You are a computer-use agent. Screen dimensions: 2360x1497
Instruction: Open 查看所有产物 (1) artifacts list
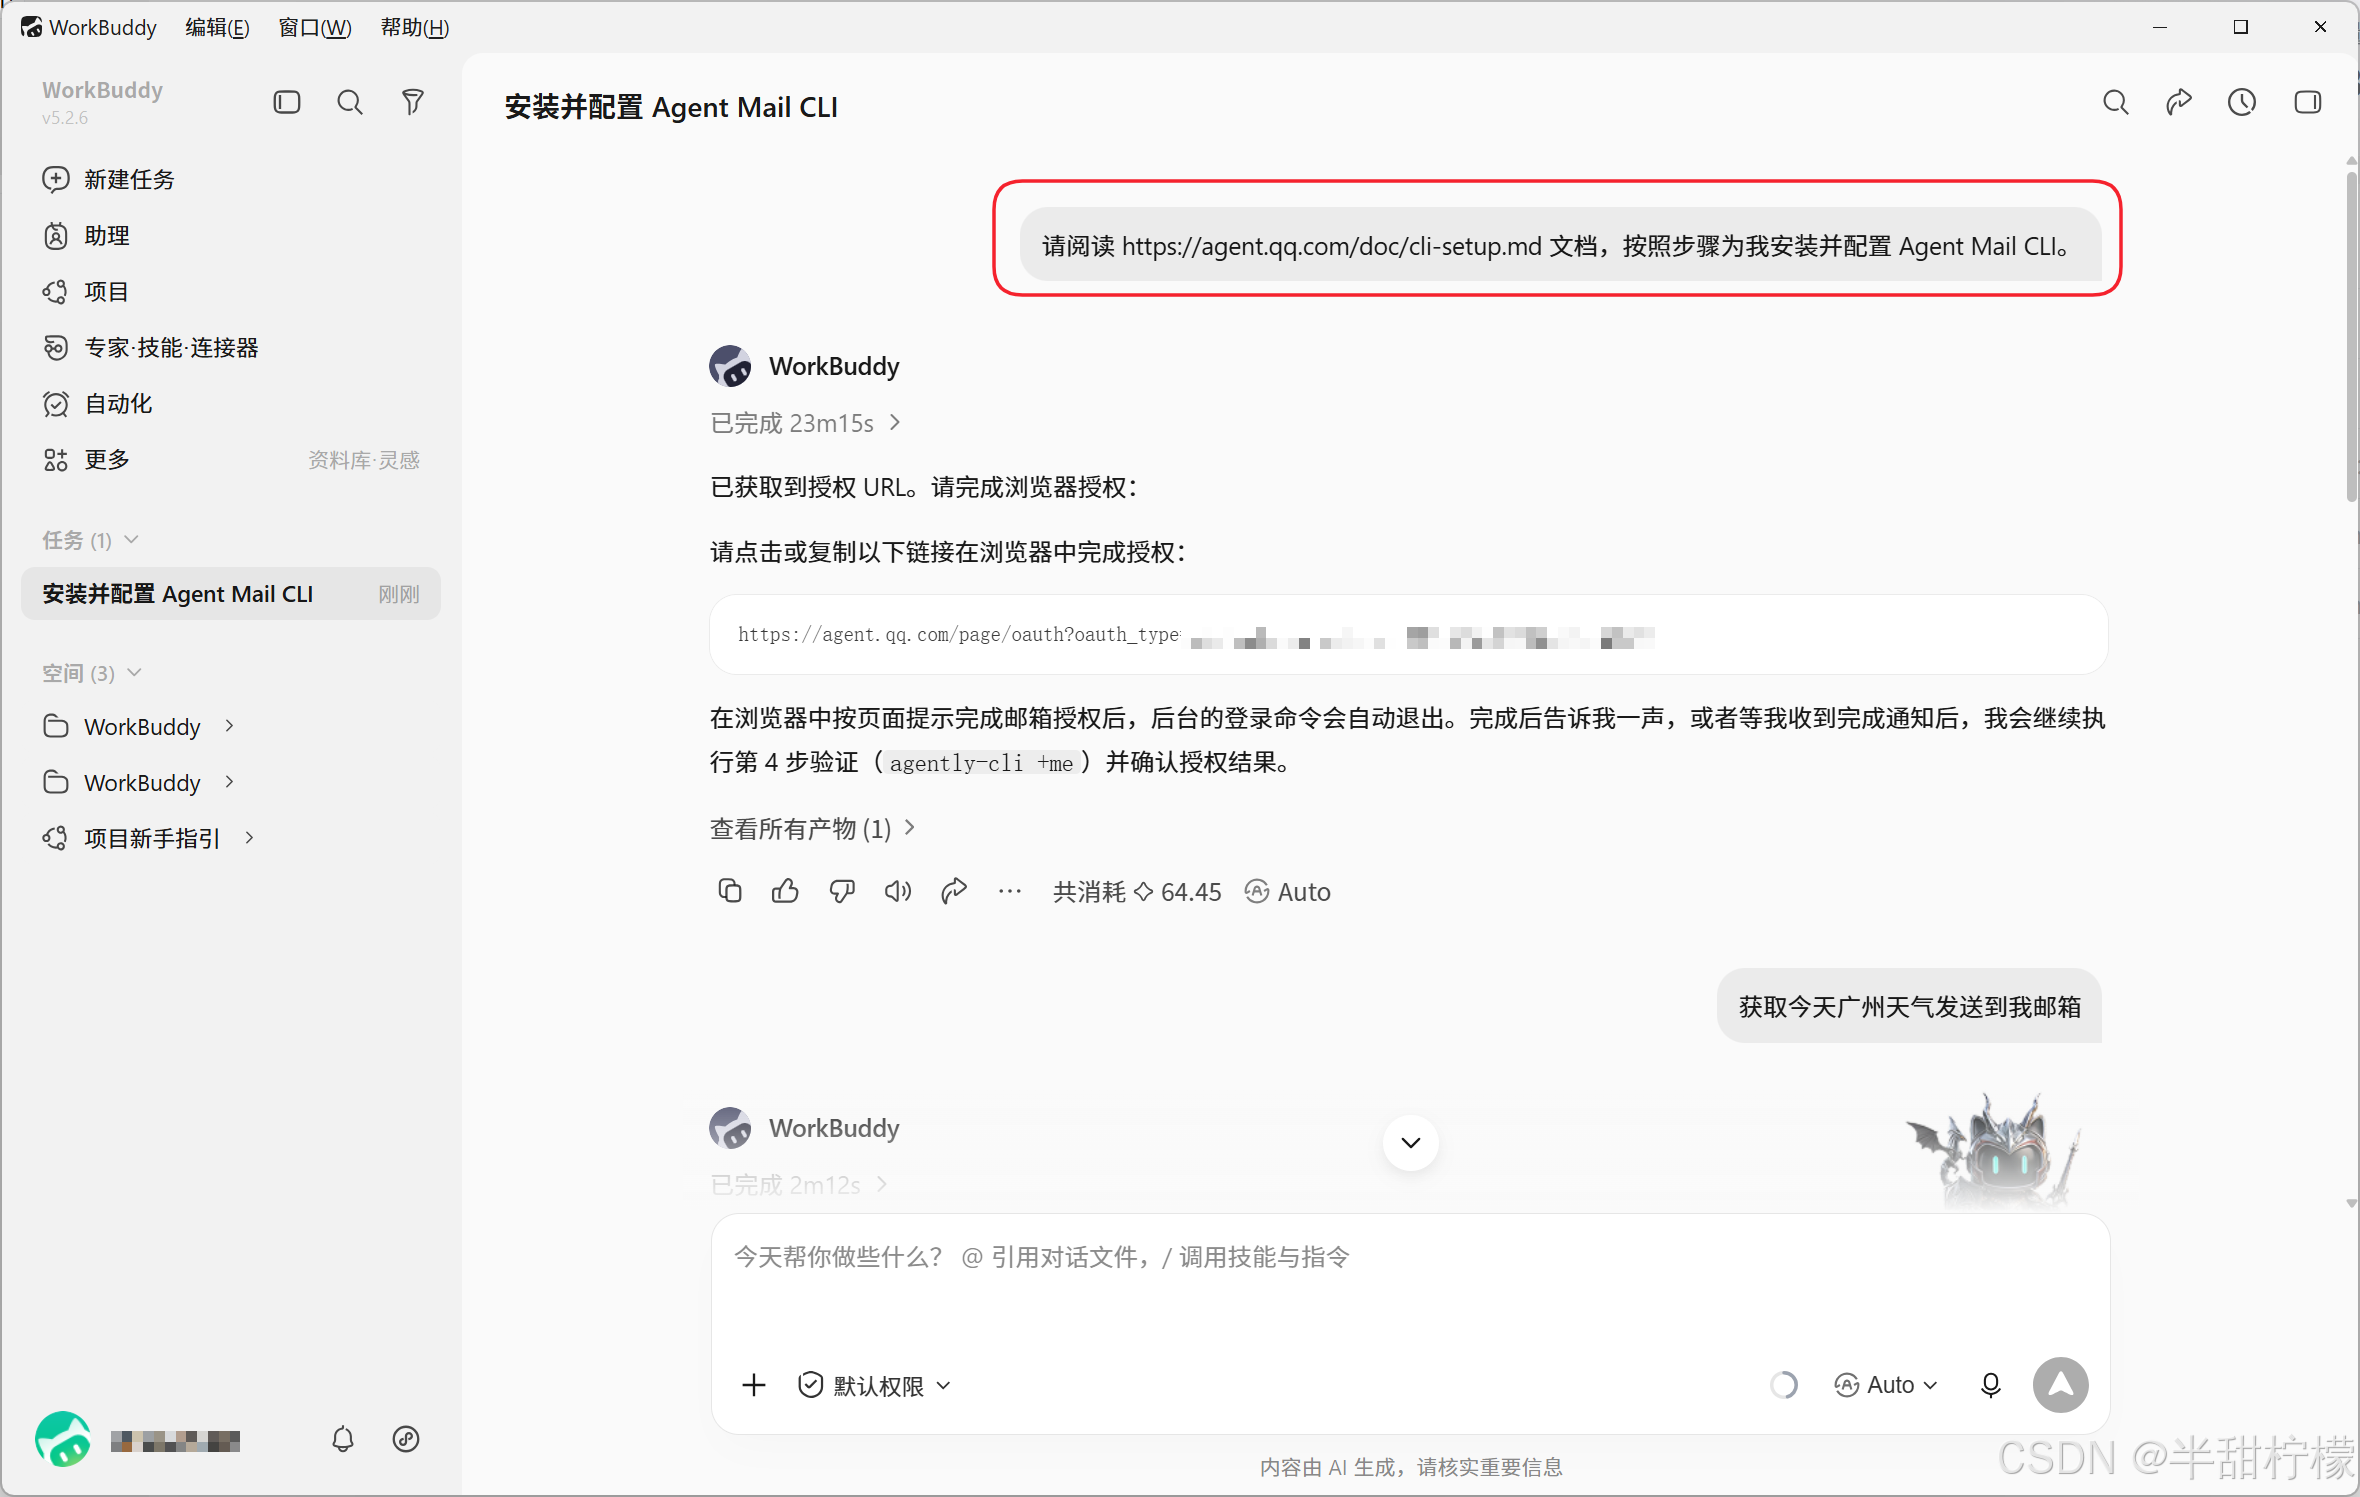click(813, 828)
